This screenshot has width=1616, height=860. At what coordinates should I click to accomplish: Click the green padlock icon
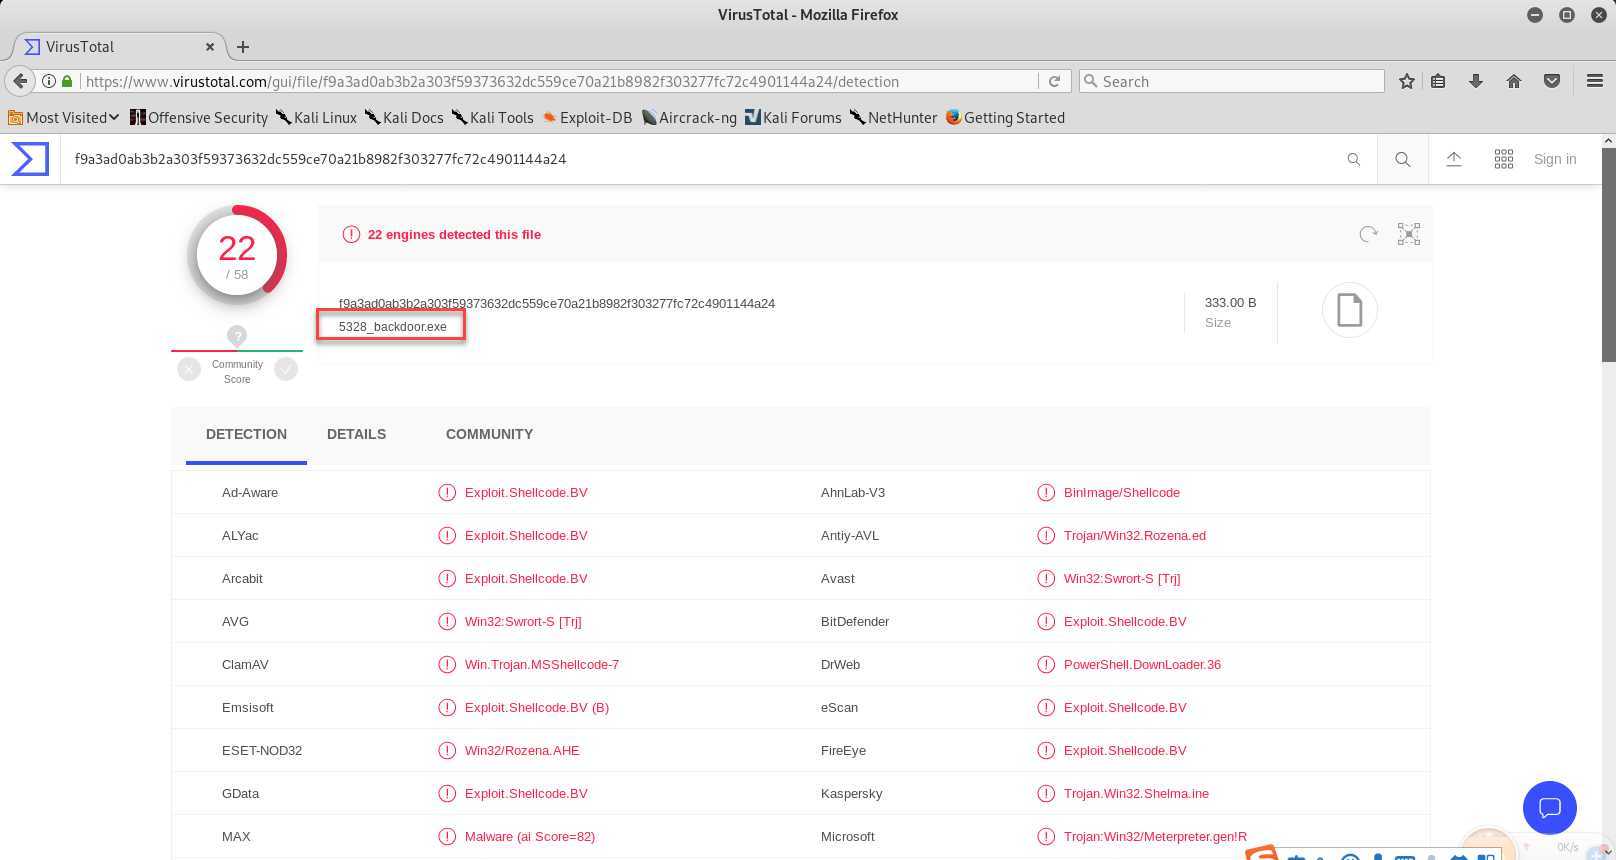pyautogui.click(x=67, y=81)
